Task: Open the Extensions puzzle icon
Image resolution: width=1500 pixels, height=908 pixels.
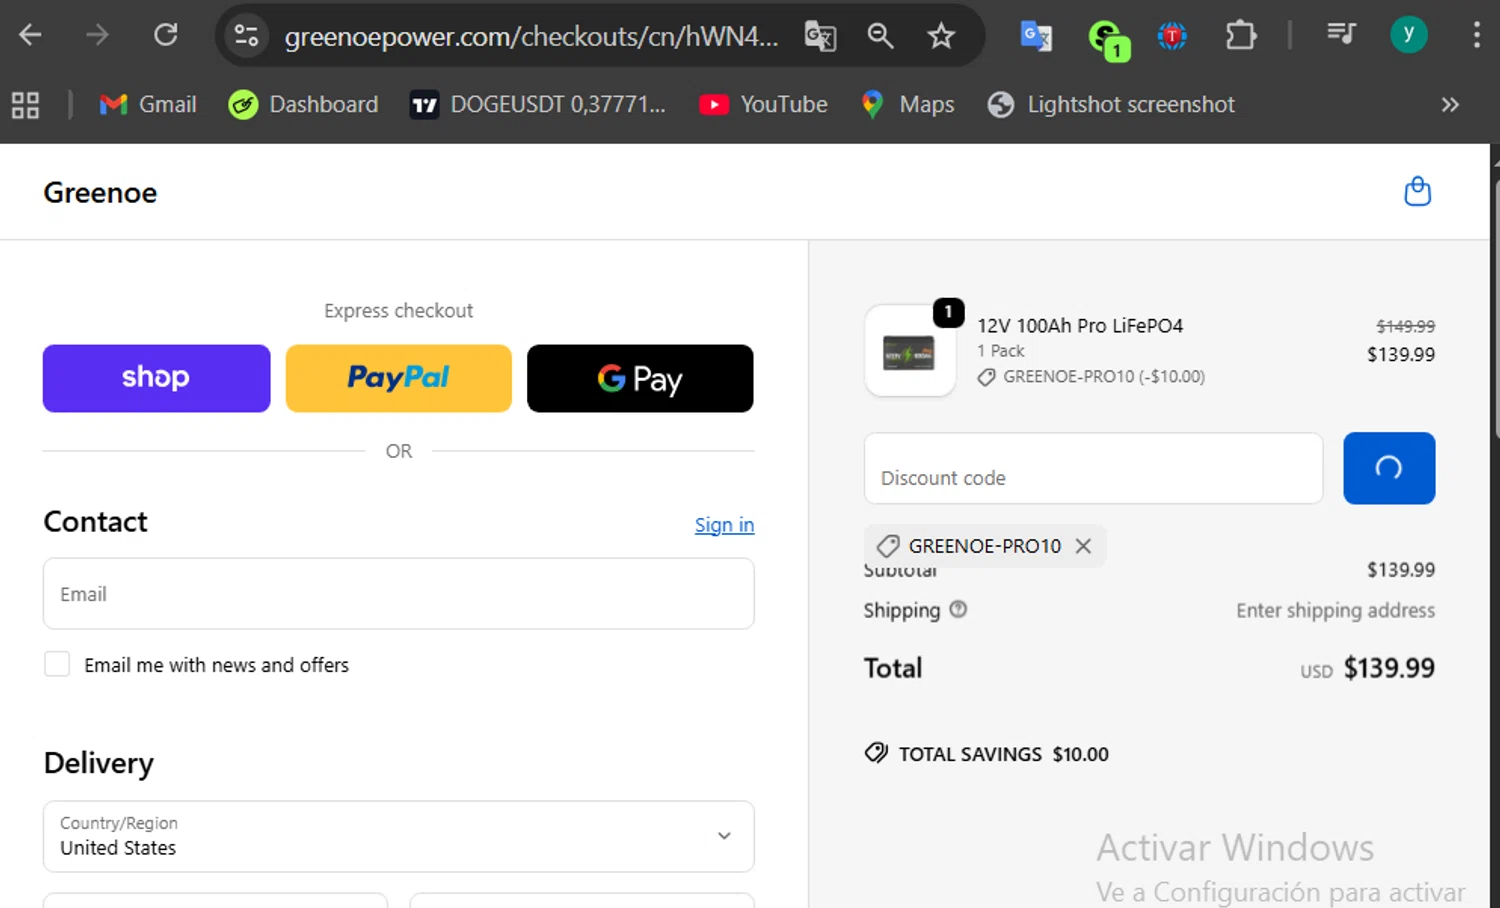Action: 1240,36
